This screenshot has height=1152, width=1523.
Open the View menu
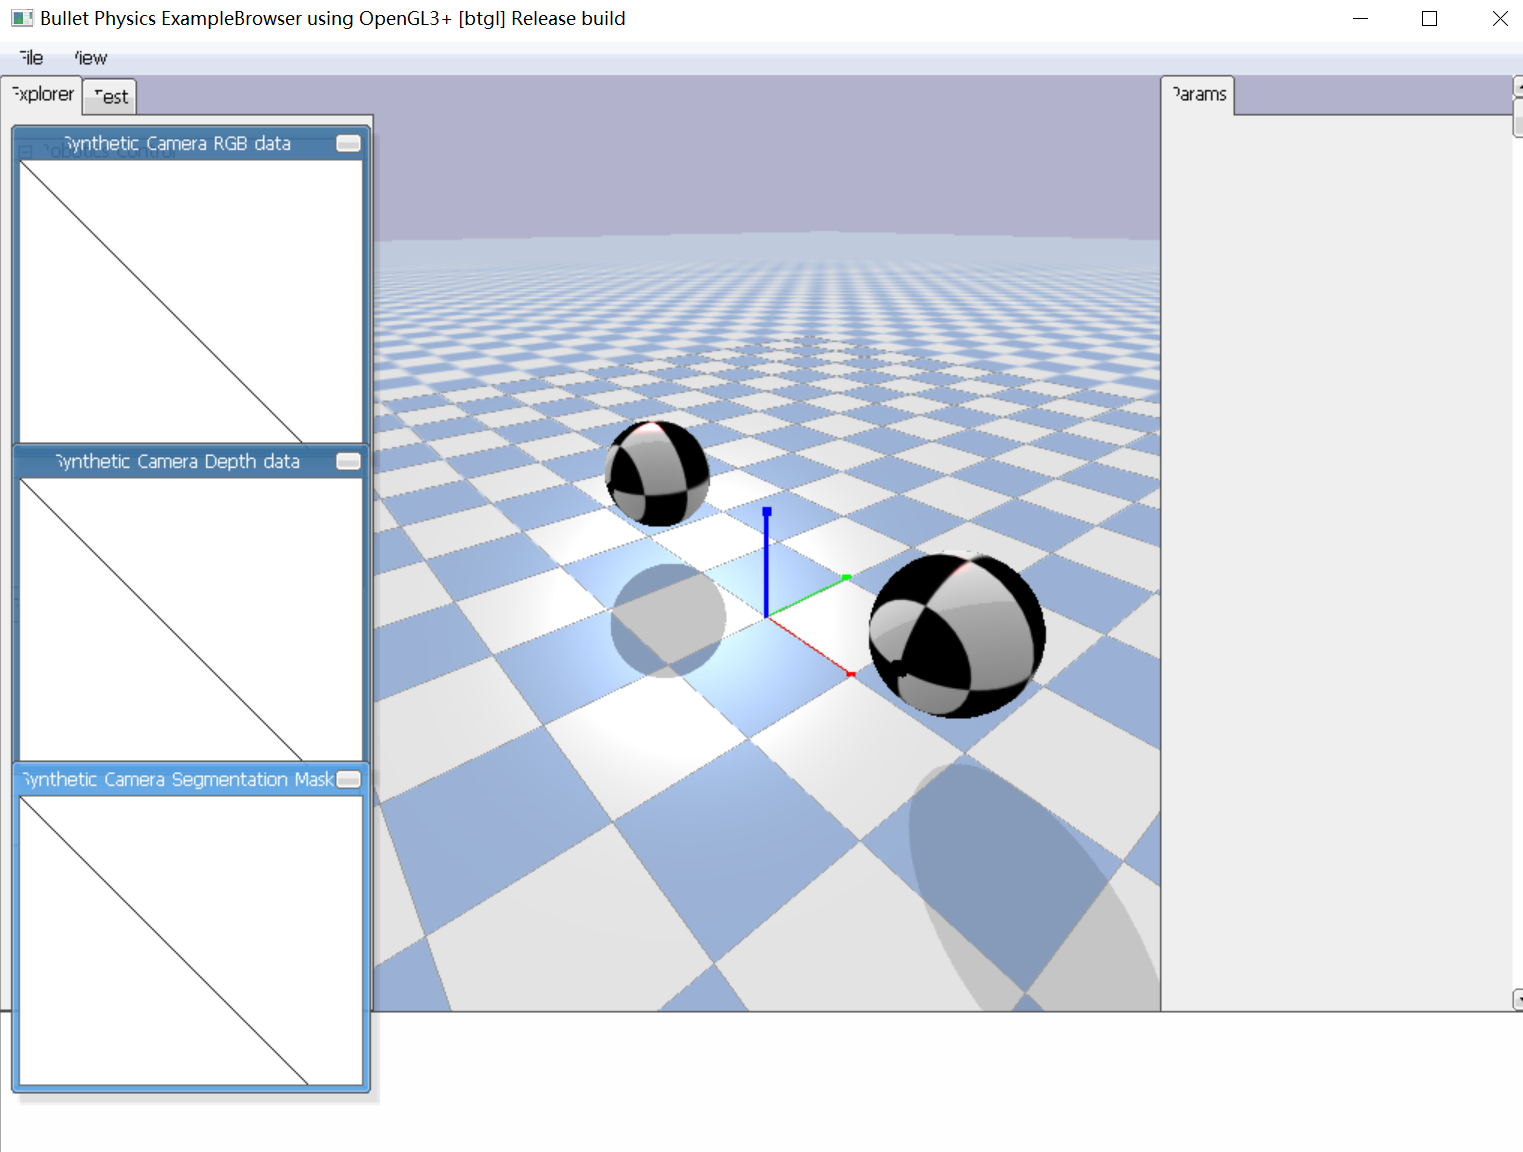pyautogui.click(x=89, y=58)
